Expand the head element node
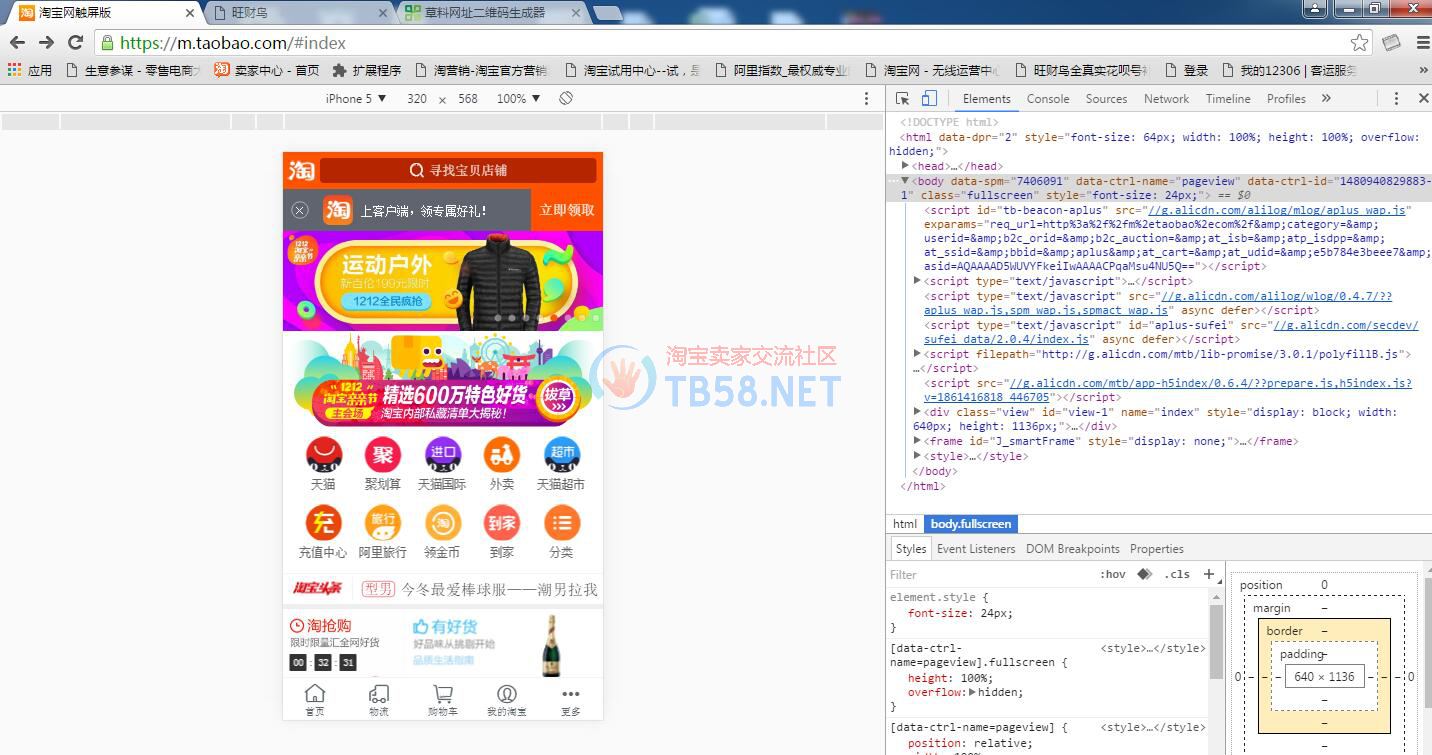 (905, 166)
